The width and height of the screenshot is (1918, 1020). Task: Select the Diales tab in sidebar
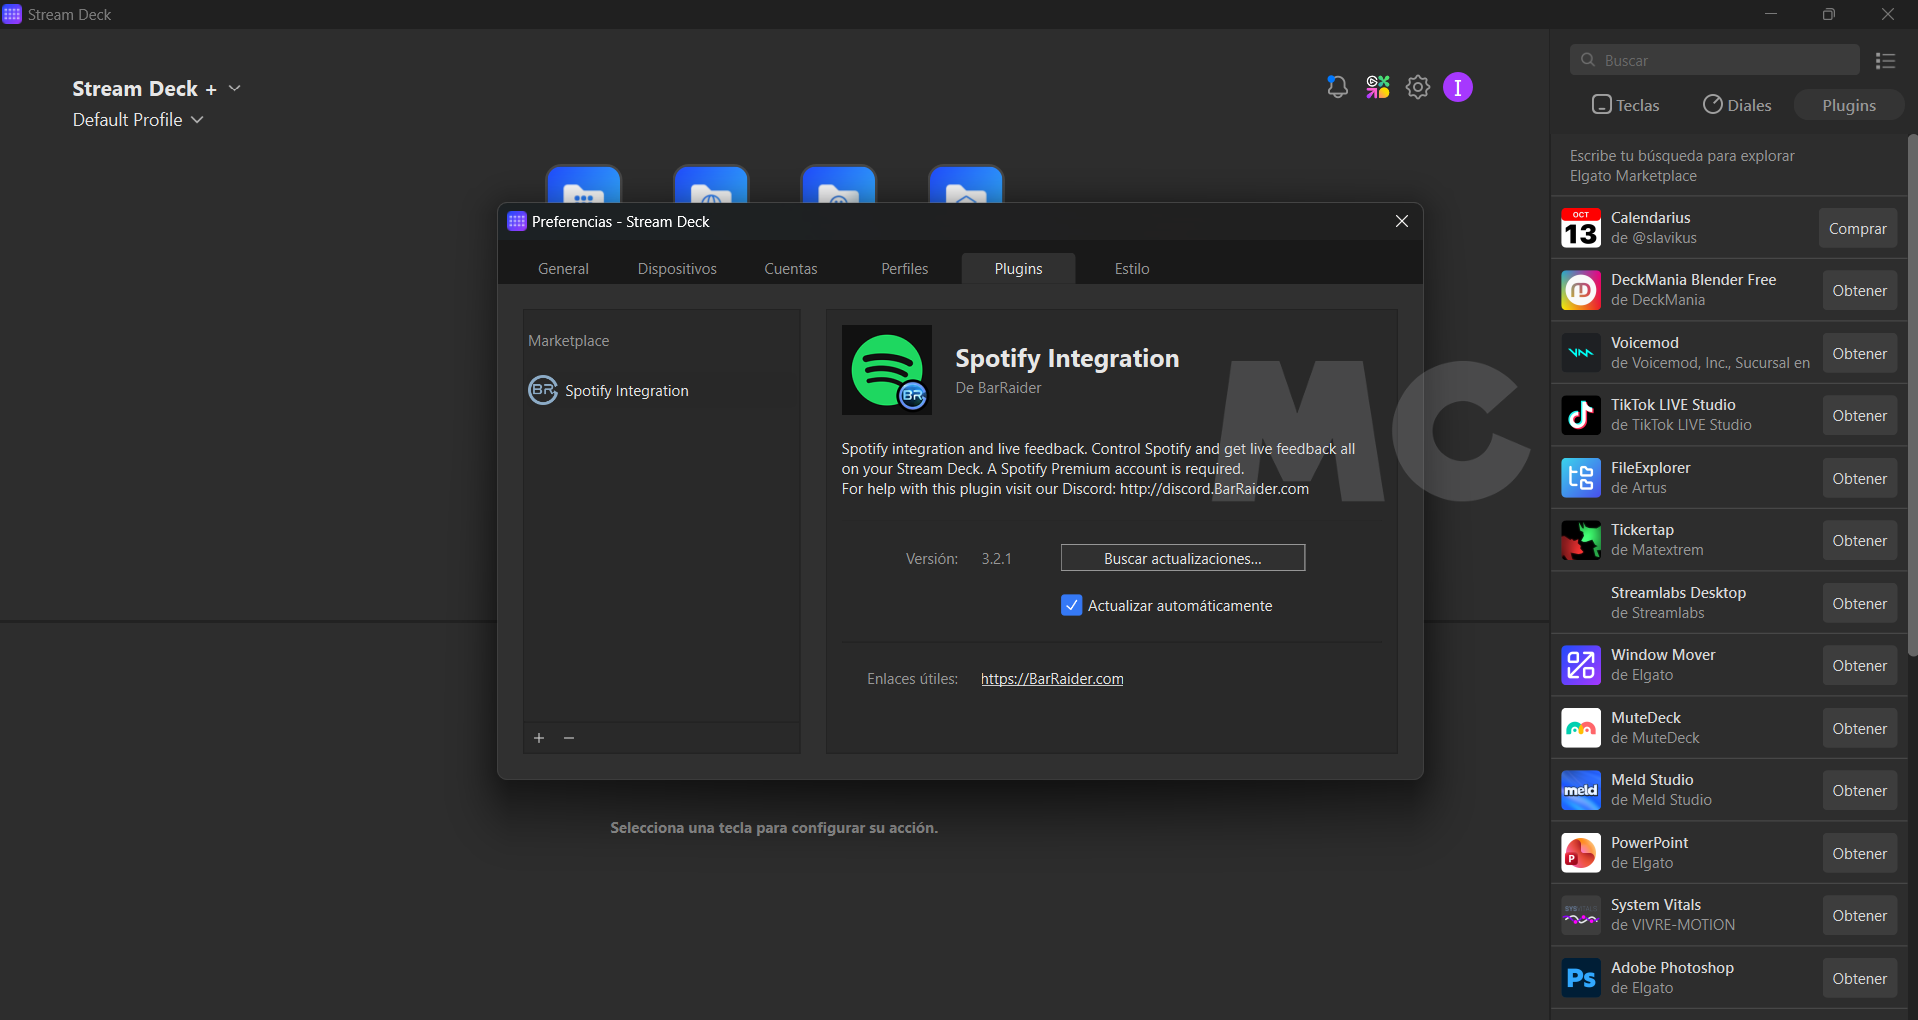[1737, 105]
